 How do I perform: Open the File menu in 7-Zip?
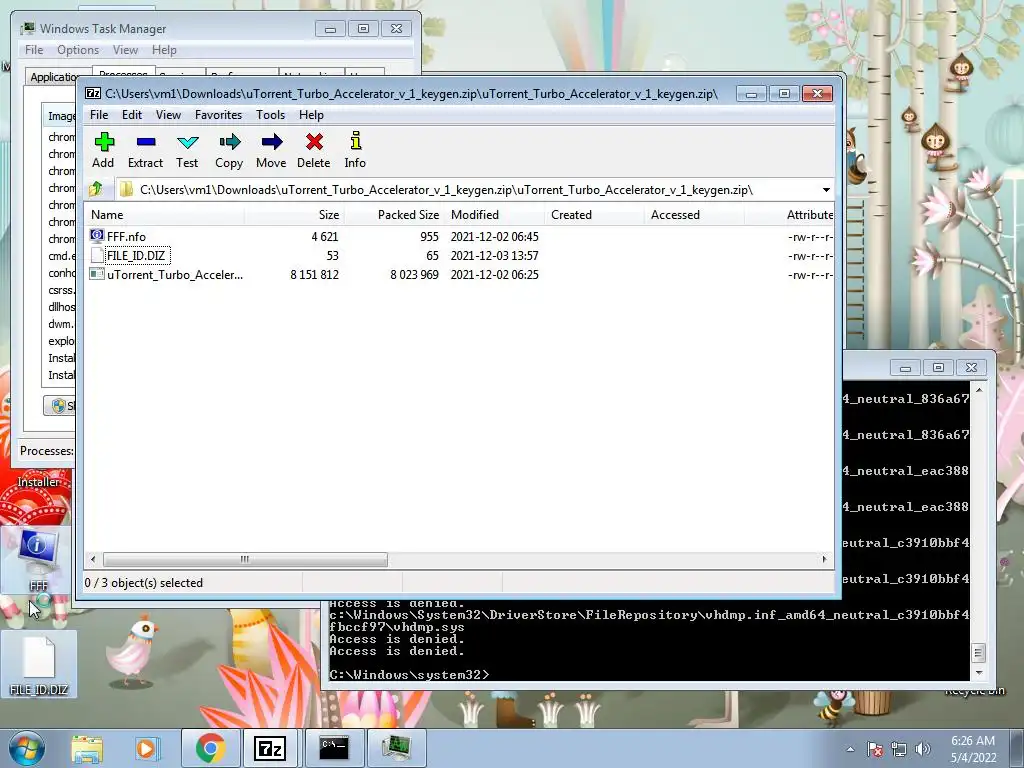pos(99,115)
